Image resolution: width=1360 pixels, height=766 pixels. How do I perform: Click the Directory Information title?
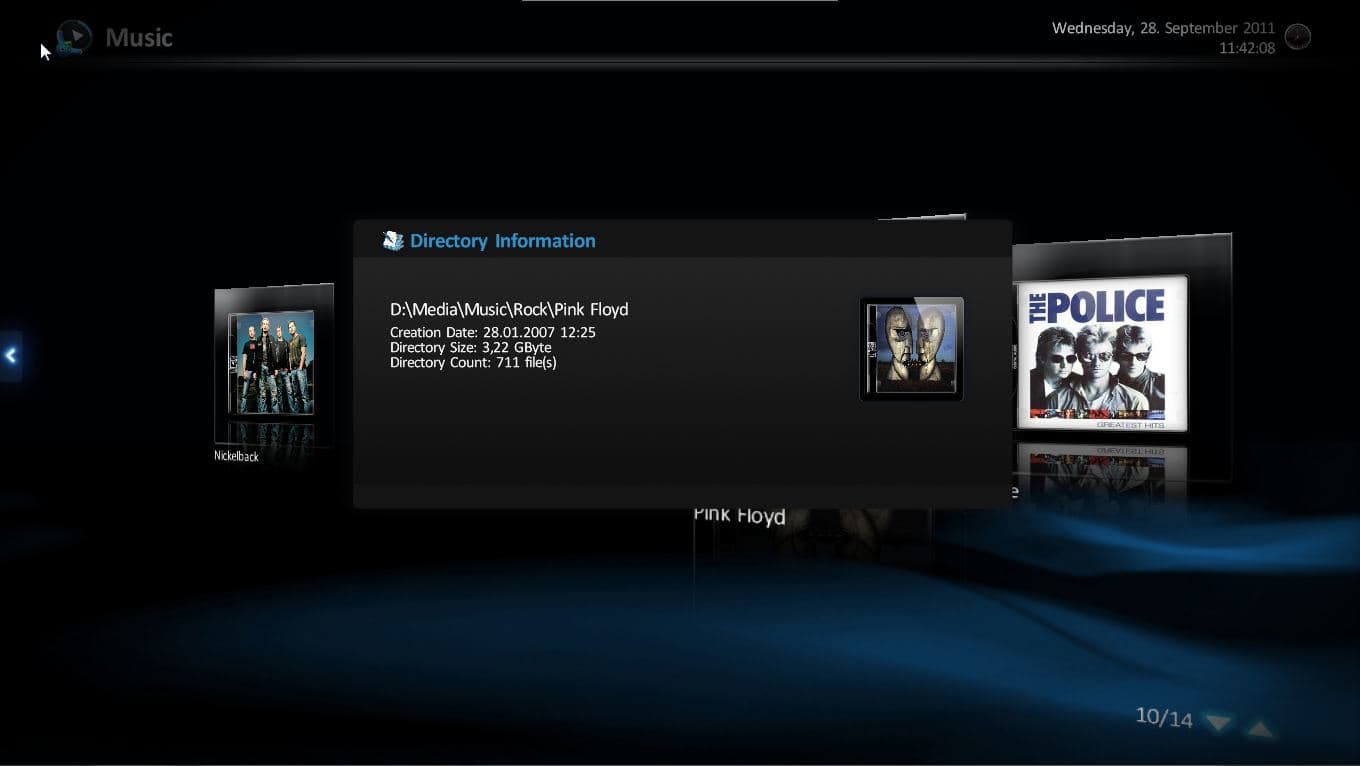tap(502, 241)
